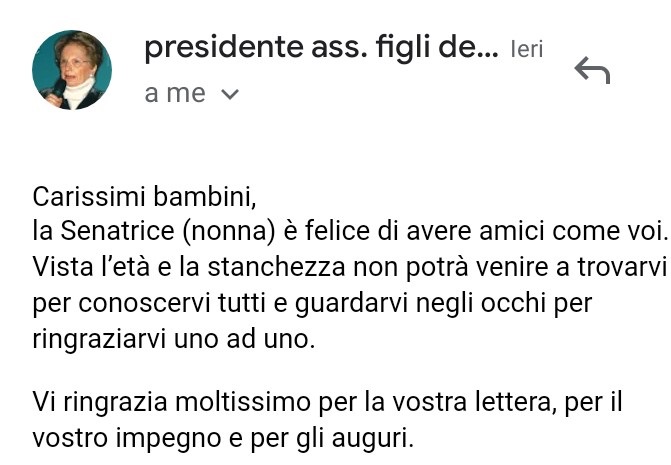Open the sender's profile photo
Screen dimensions: 671x465
tap(72, 70)
